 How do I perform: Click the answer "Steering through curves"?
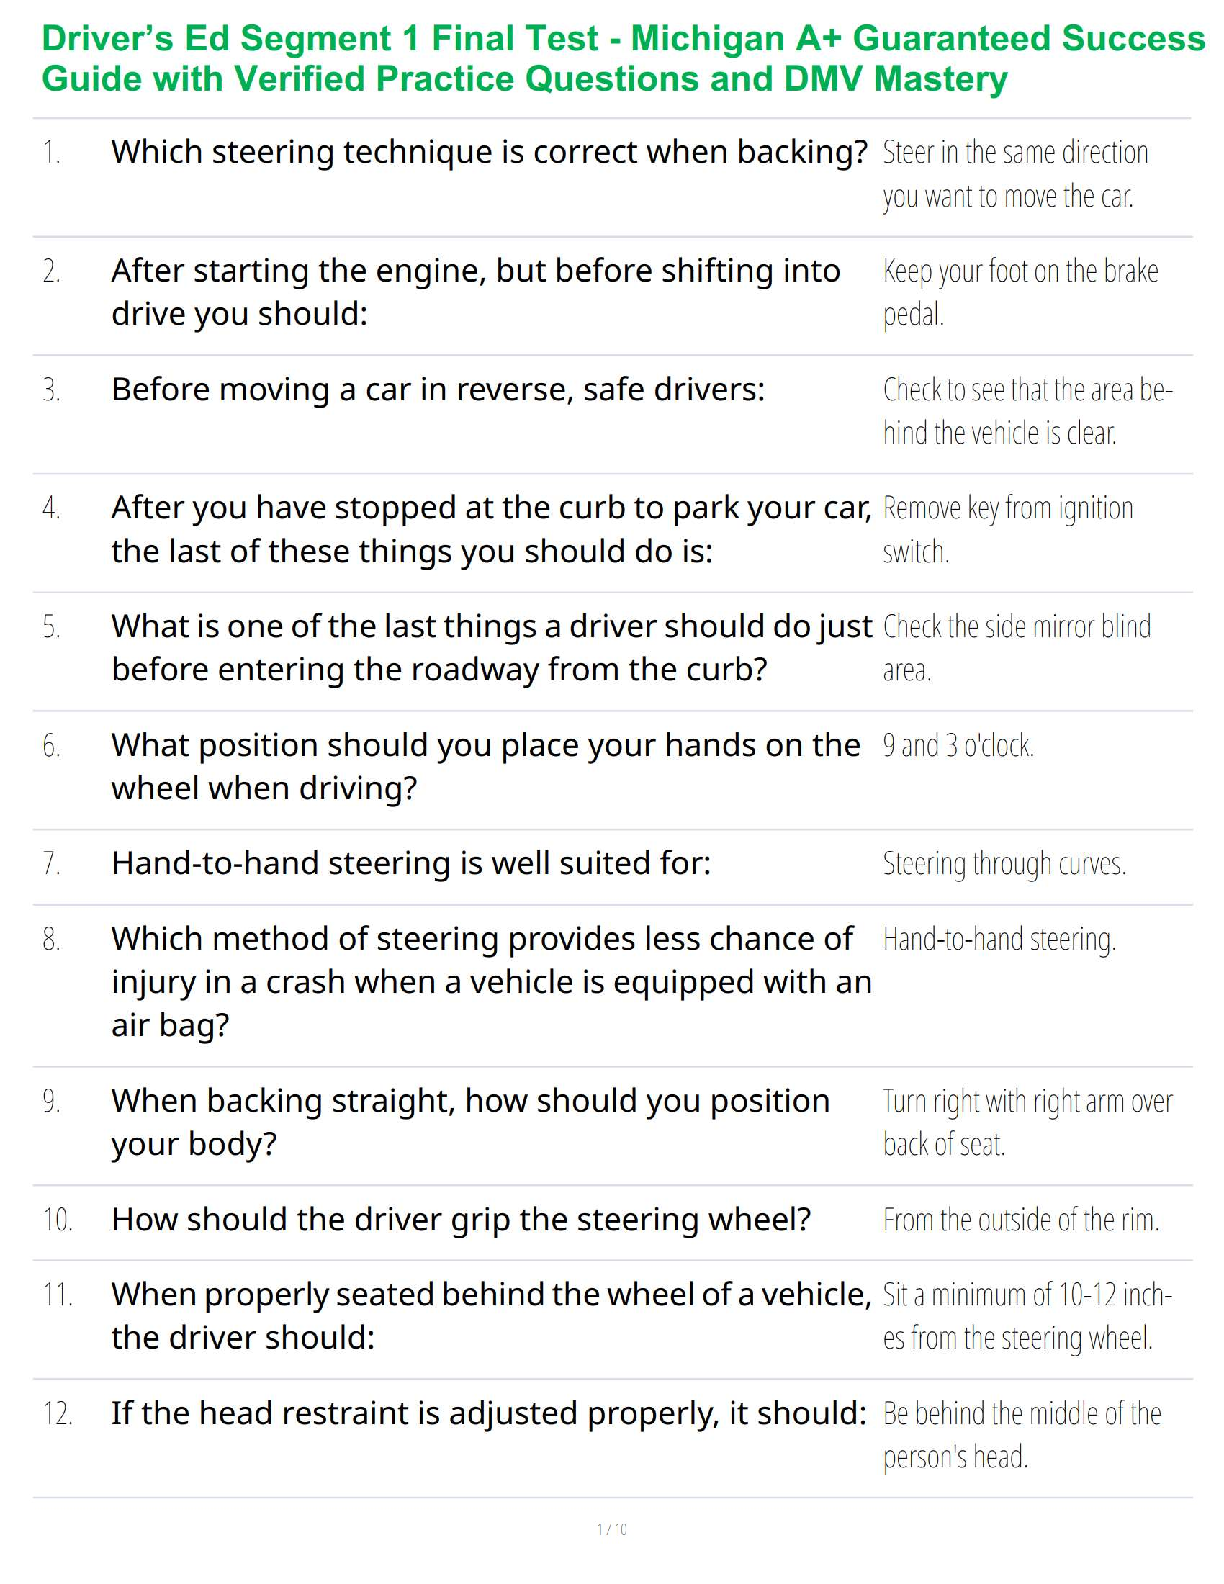point(1003,864)
